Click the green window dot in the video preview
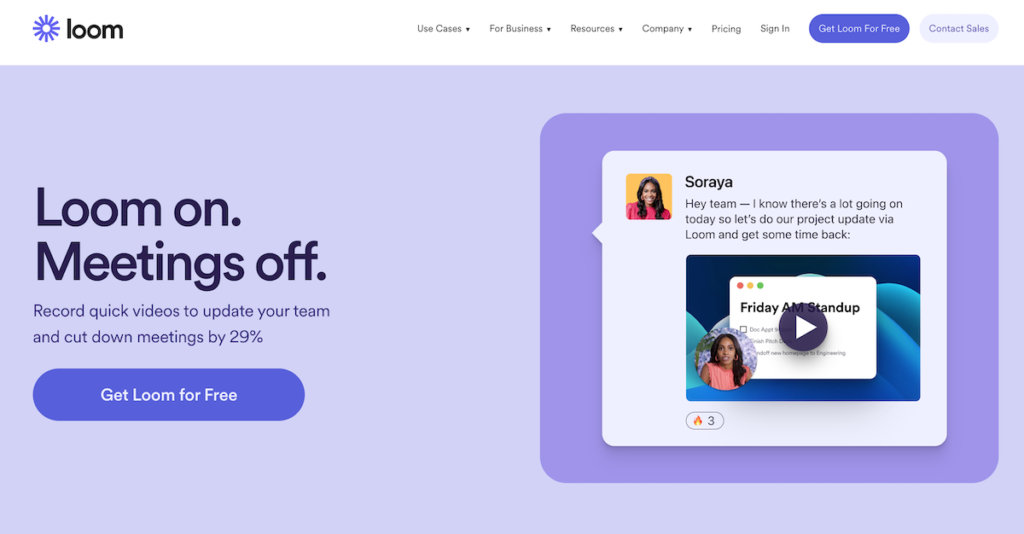 coord(760,285)
